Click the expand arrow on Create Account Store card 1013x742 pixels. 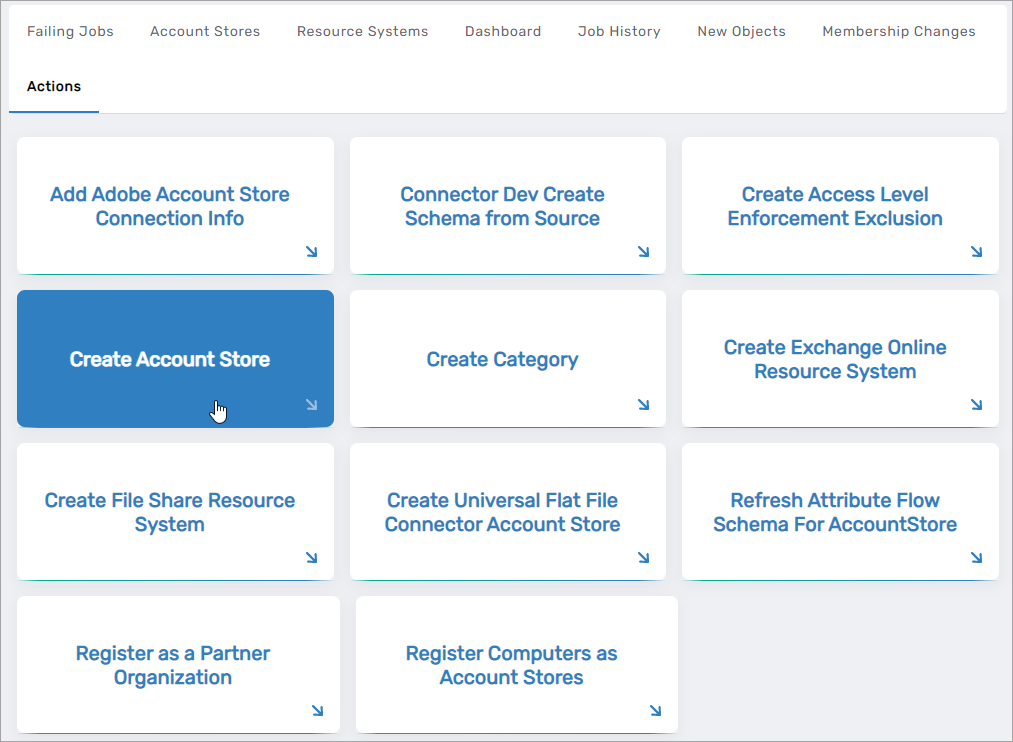pos(311,405)
